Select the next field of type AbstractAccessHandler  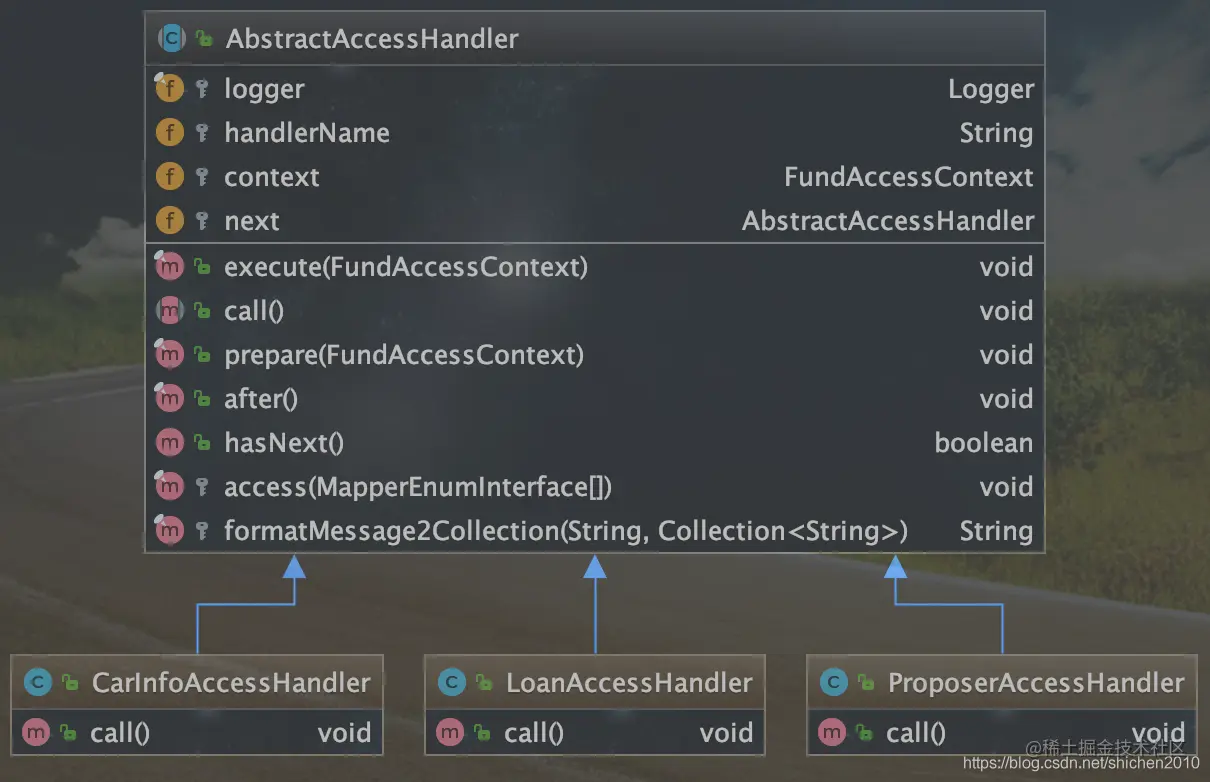(595, 221)
